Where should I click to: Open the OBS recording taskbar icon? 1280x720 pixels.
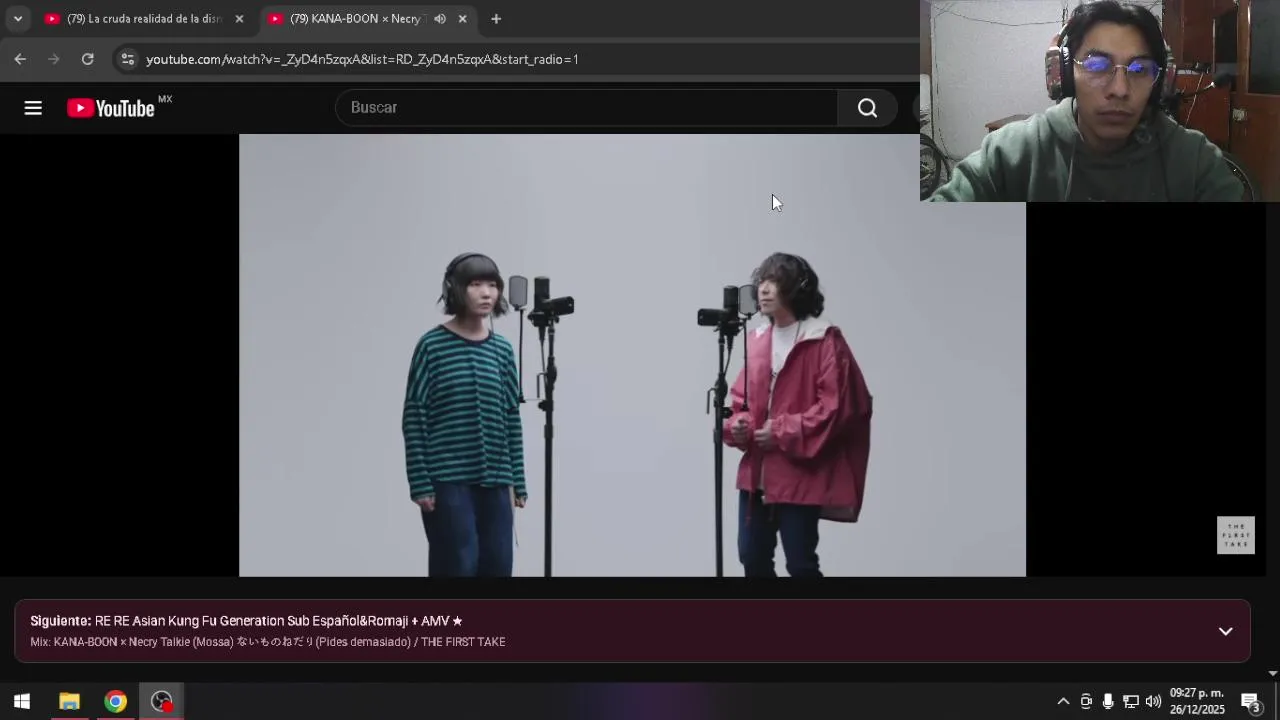[x=162, y=701]
